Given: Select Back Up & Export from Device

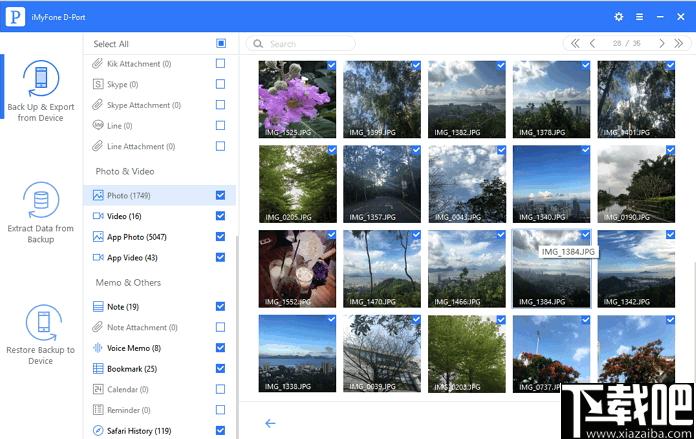Looking at the screenshot, I should (40, 91).
